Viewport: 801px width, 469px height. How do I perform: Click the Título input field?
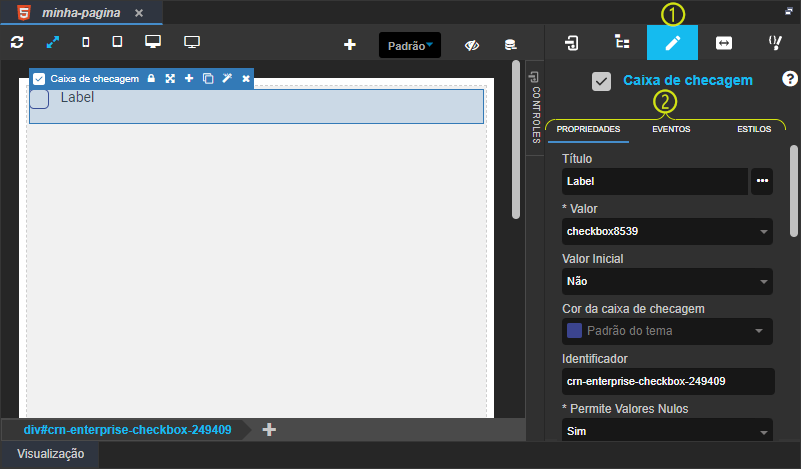[x=654, y=181]
